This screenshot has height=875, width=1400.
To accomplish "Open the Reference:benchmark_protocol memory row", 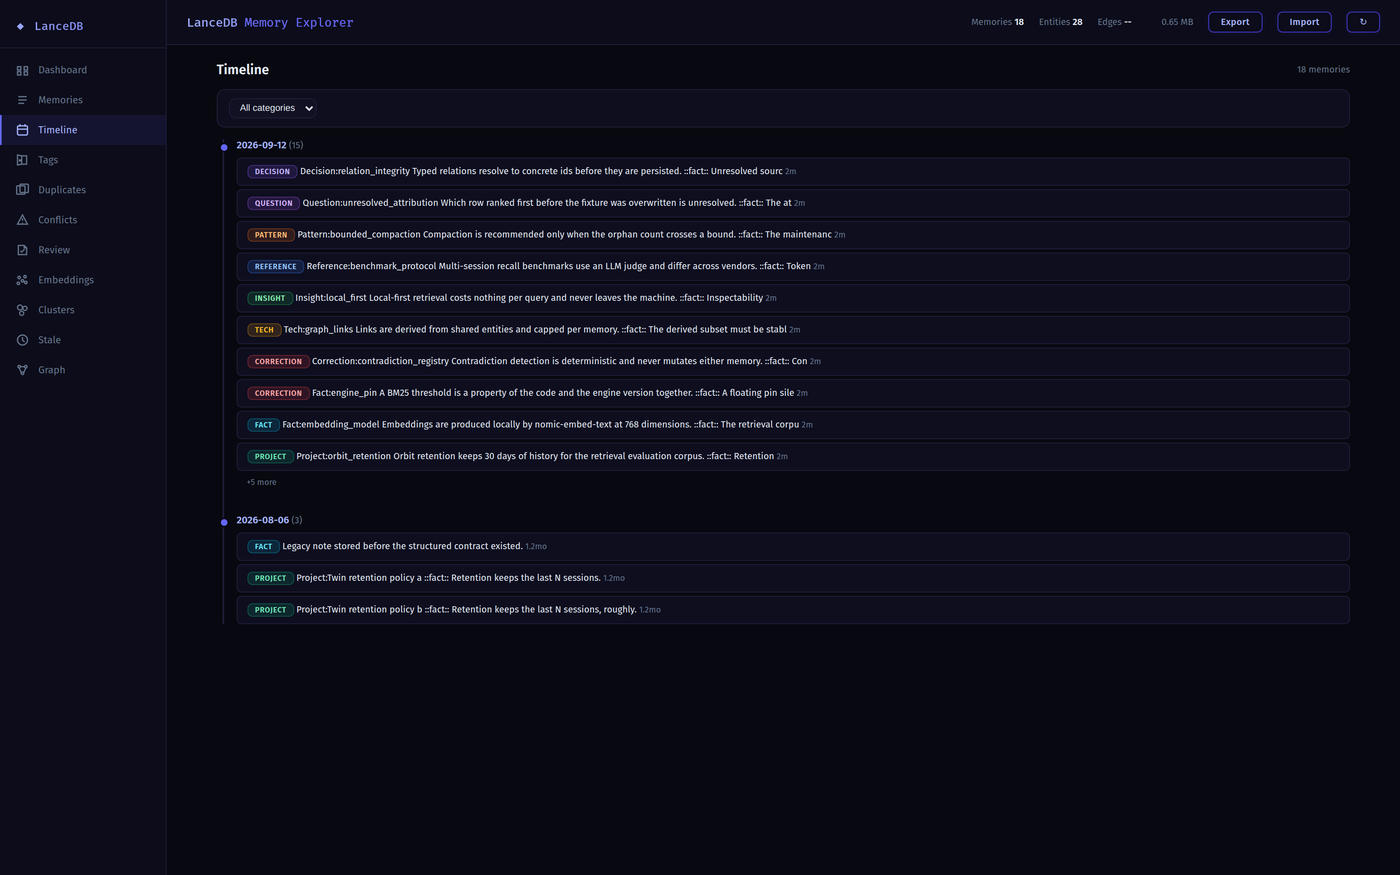I will [x=793, y=266].
